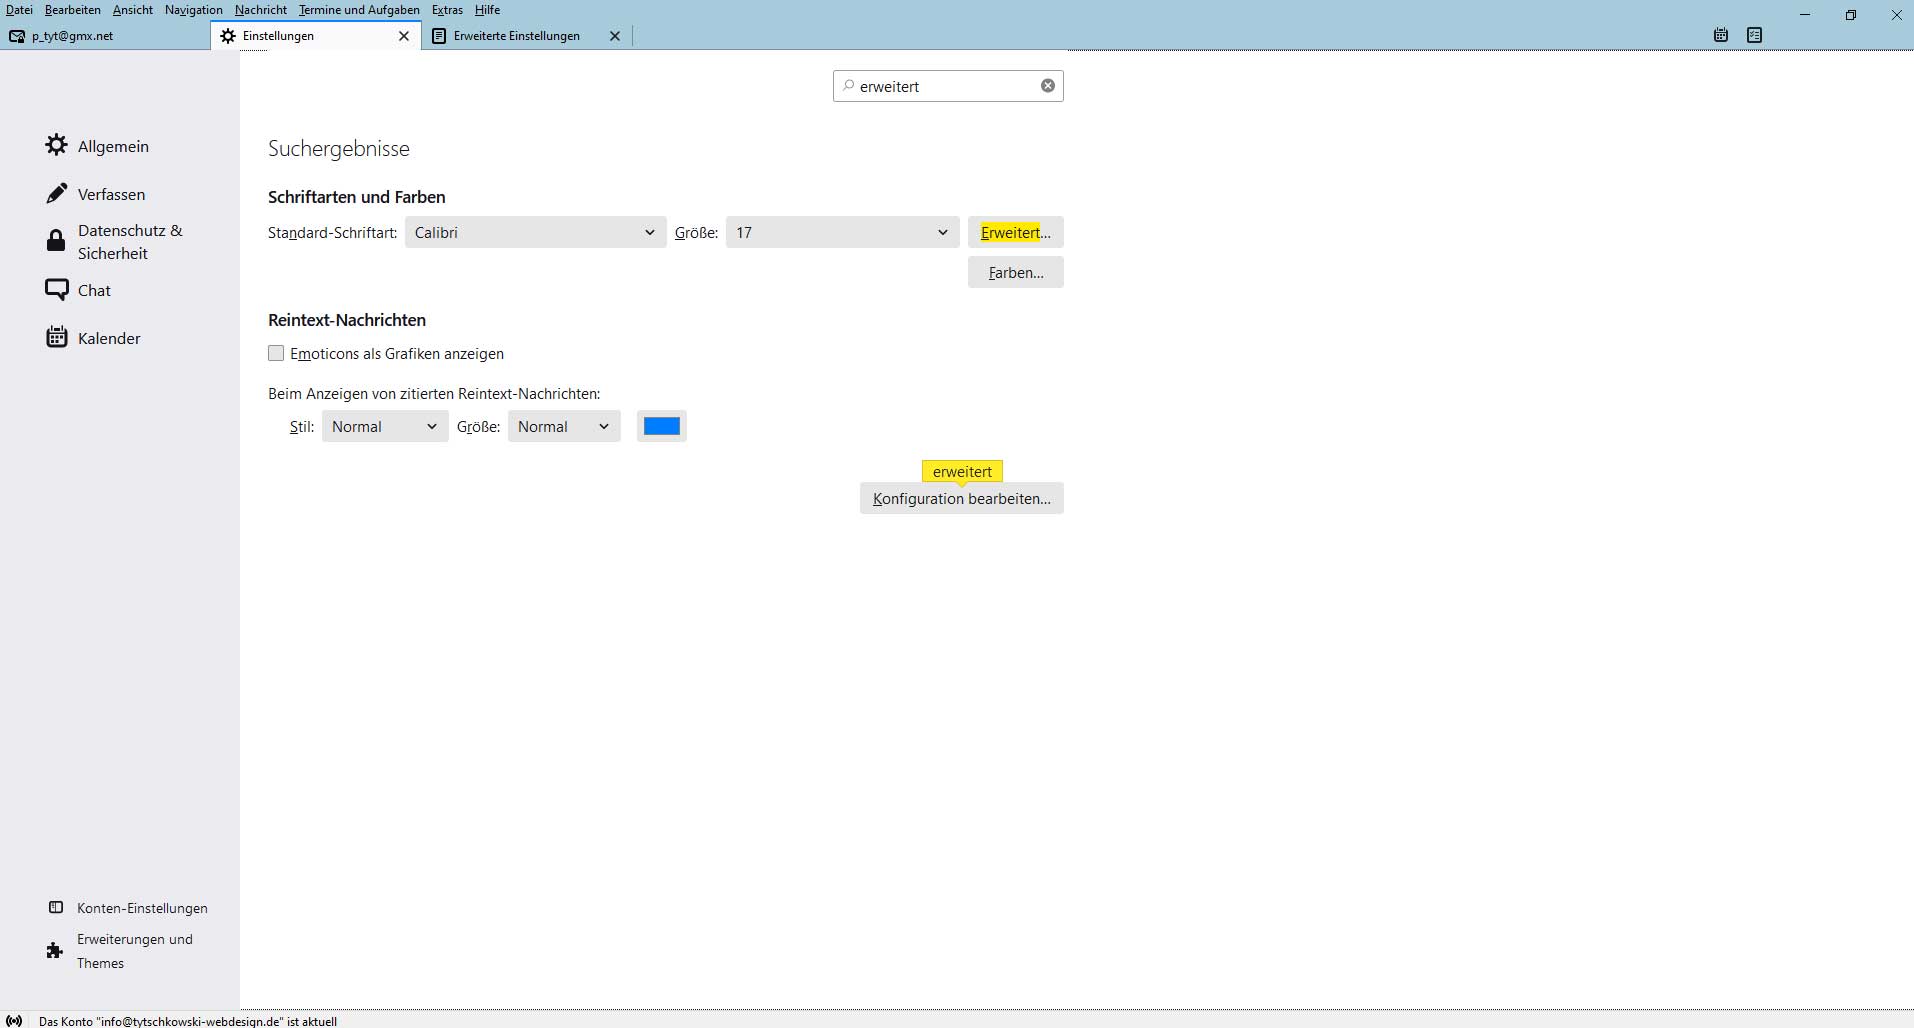
Task: Click the Datenschutz & Sicherheit lock icon
Action: tap(56, 241)
